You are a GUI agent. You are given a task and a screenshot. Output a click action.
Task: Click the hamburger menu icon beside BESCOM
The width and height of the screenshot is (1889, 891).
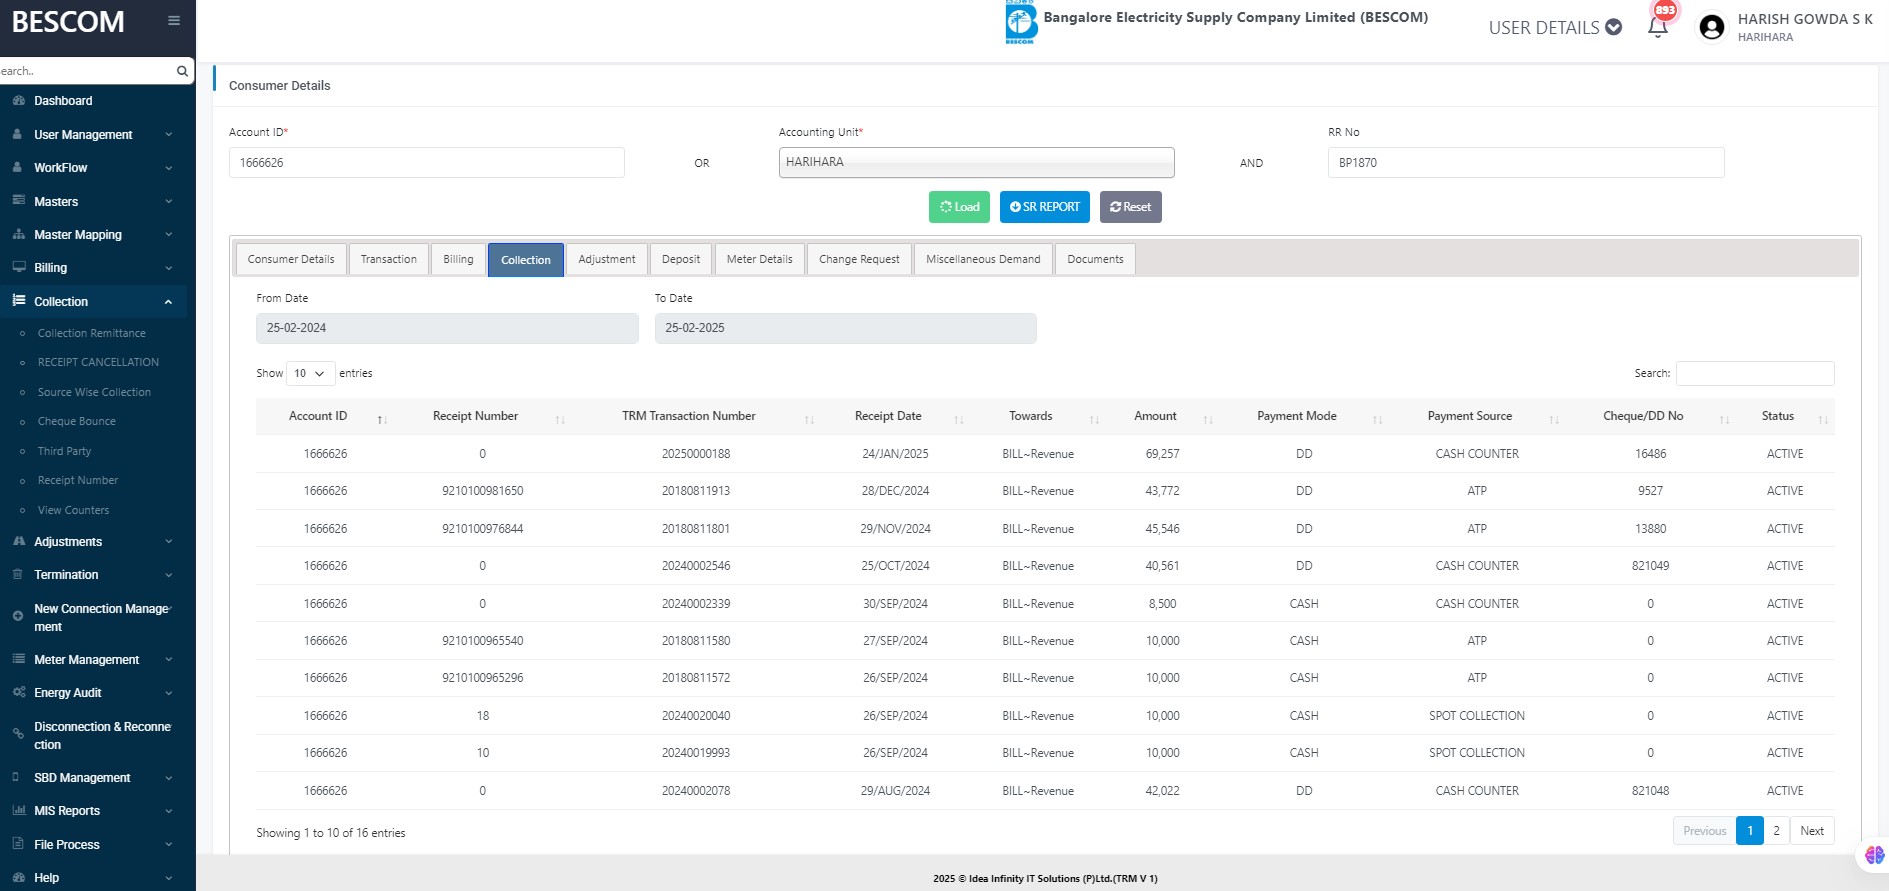174,20
